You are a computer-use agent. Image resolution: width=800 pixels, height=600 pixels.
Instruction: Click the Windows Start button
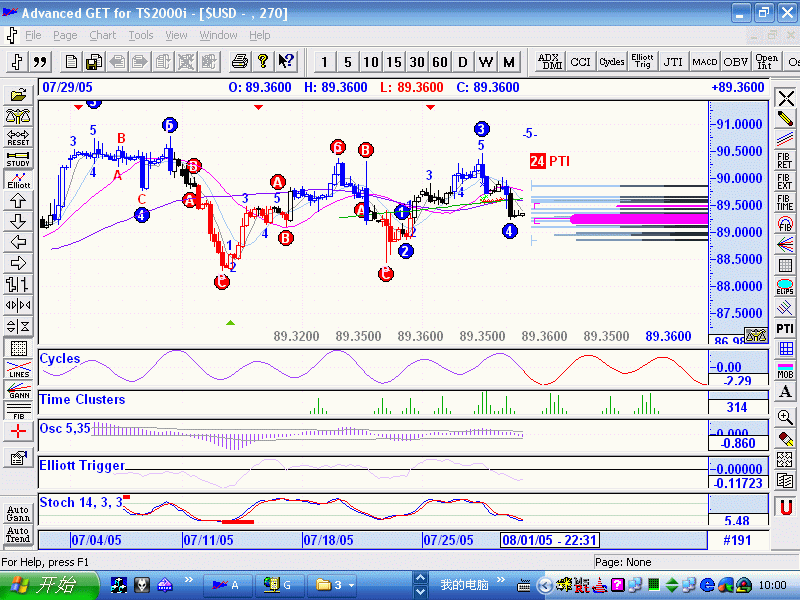point(47,585)
